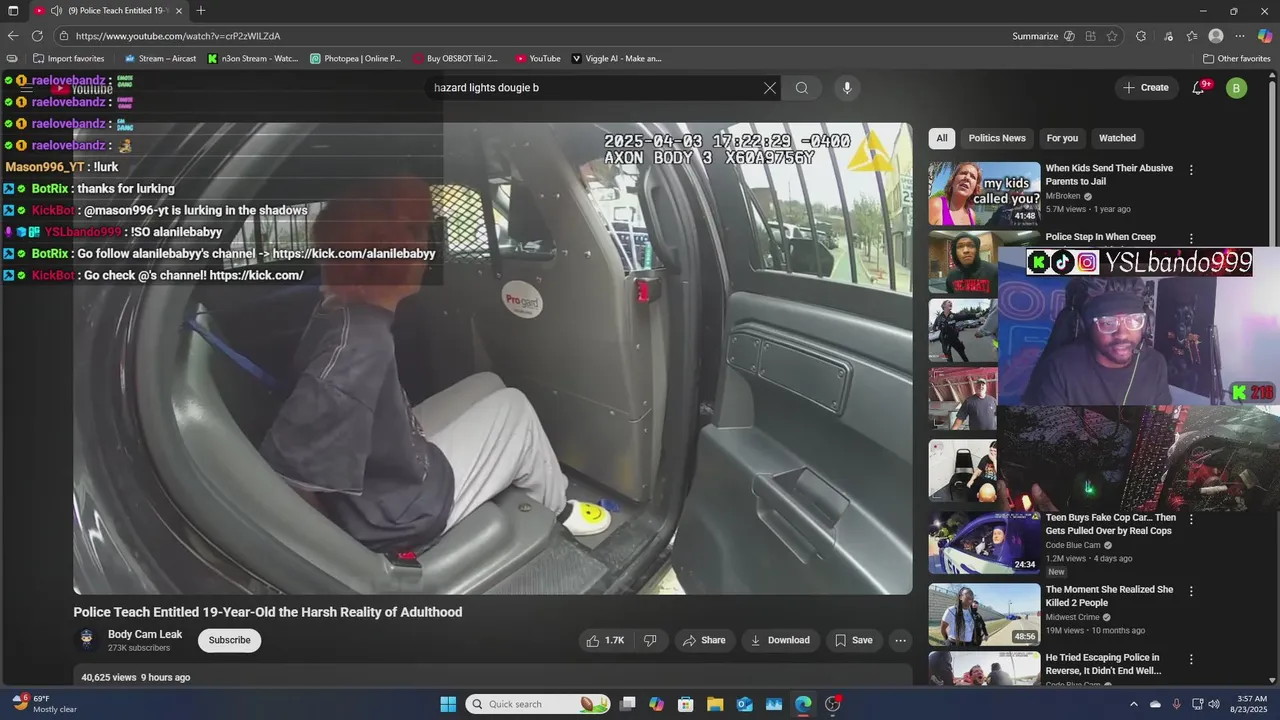Open the YouTube account avatar menu
Image resolution: width=1280 pixels, height=720 pixels.
click(1236, 88)
